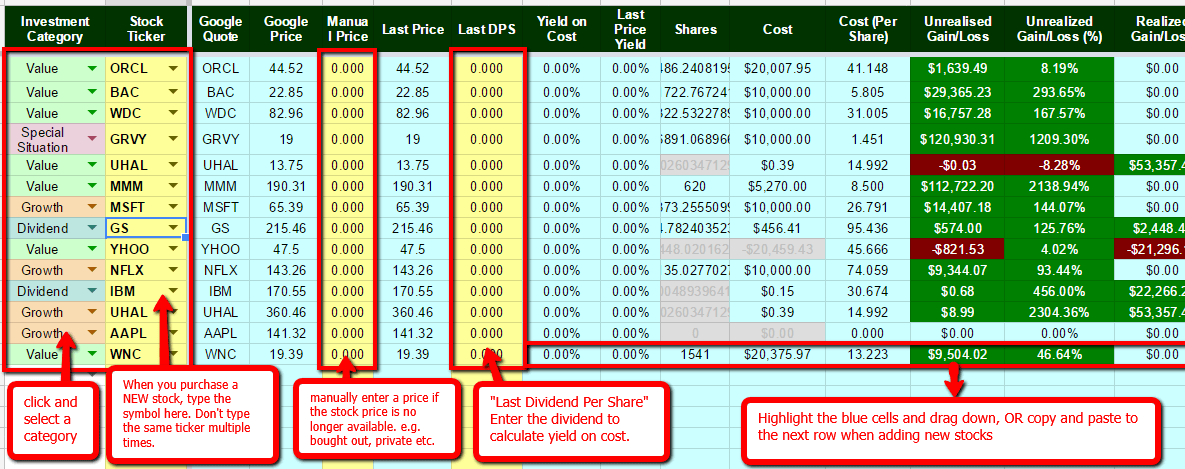Open the Growth dropdown in the MSFT row
Screen dimensions: 1185x469
[x=92, y=207]
